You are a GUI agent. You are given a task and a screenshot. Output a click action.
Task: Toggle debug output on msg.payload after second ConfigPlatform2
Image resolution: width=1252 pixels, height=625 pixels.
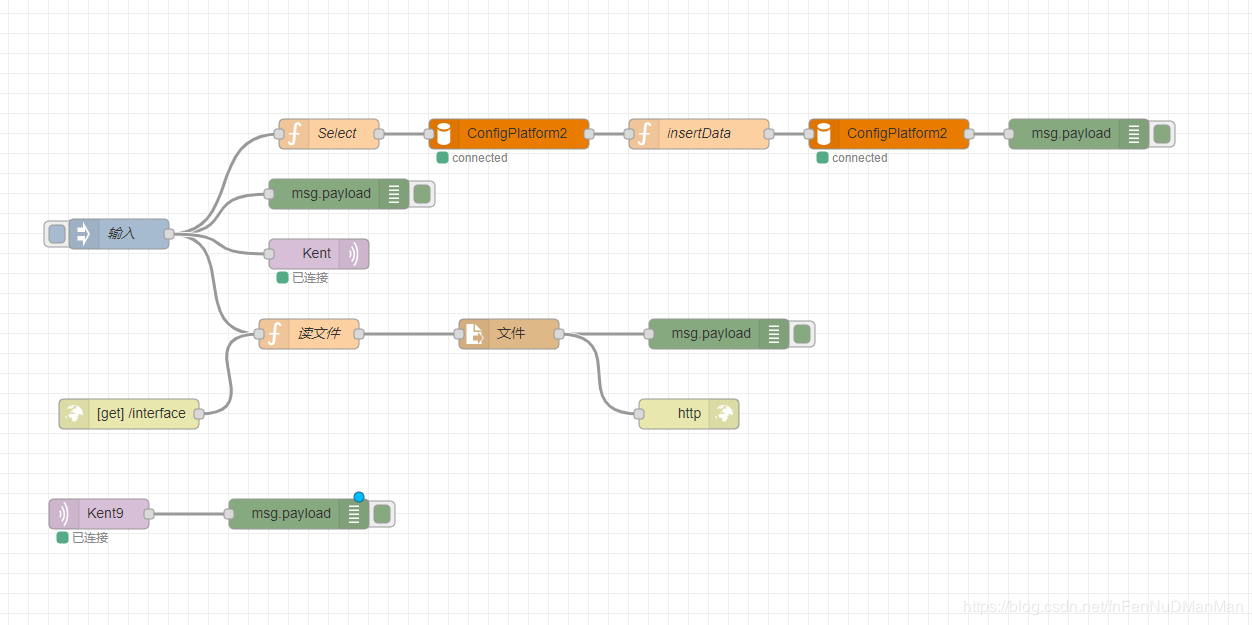tap(1162, 133)
